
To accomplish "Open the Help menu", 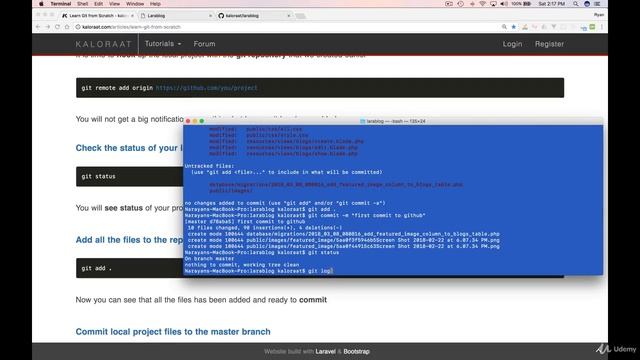I will coord(155,4).
